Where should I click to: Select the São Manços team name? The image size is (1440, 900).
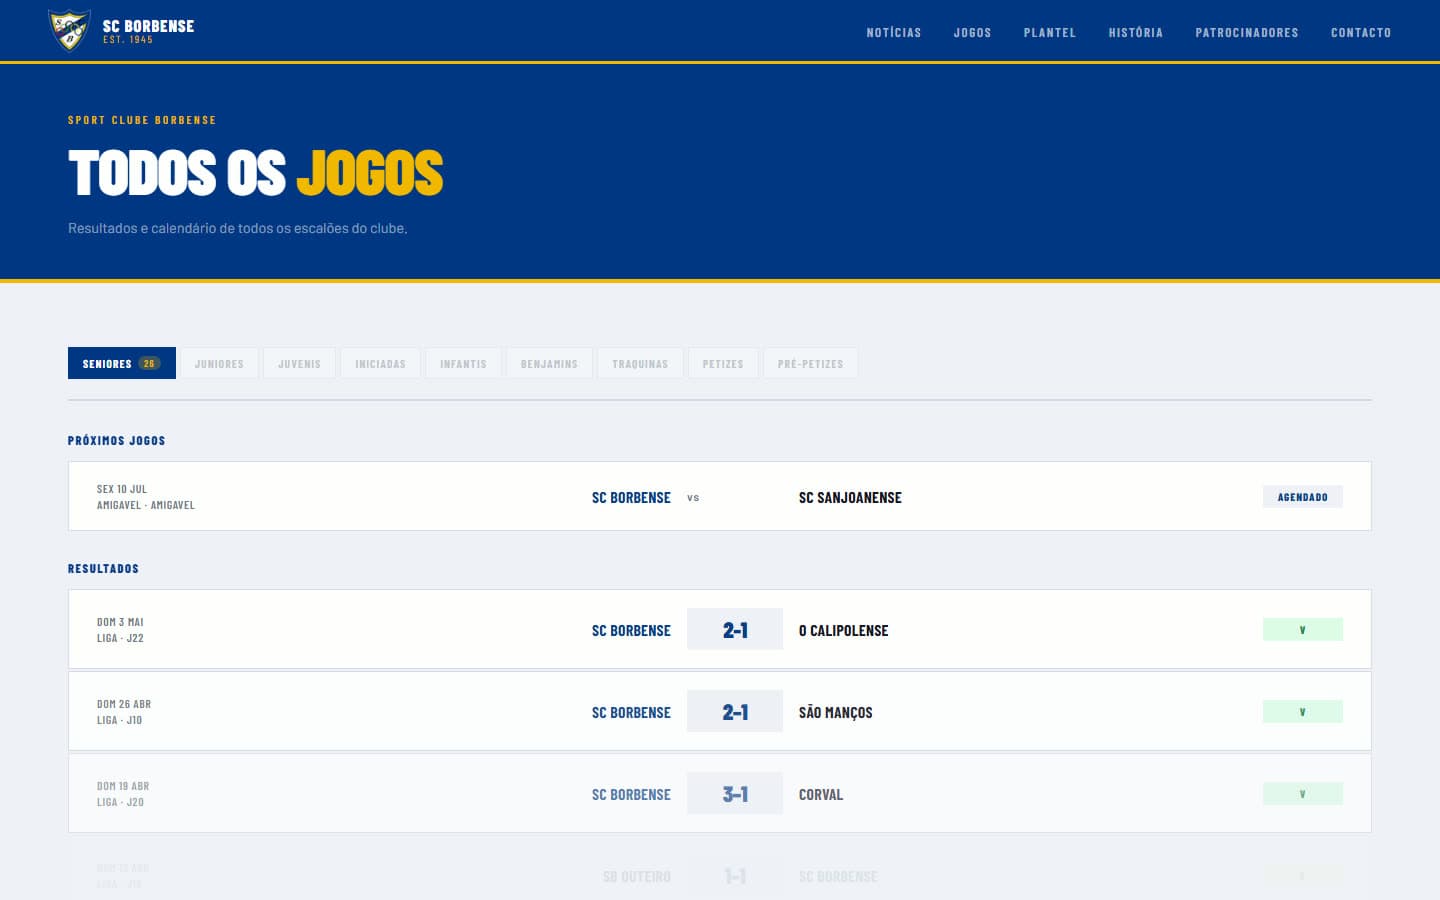[835, 712]
